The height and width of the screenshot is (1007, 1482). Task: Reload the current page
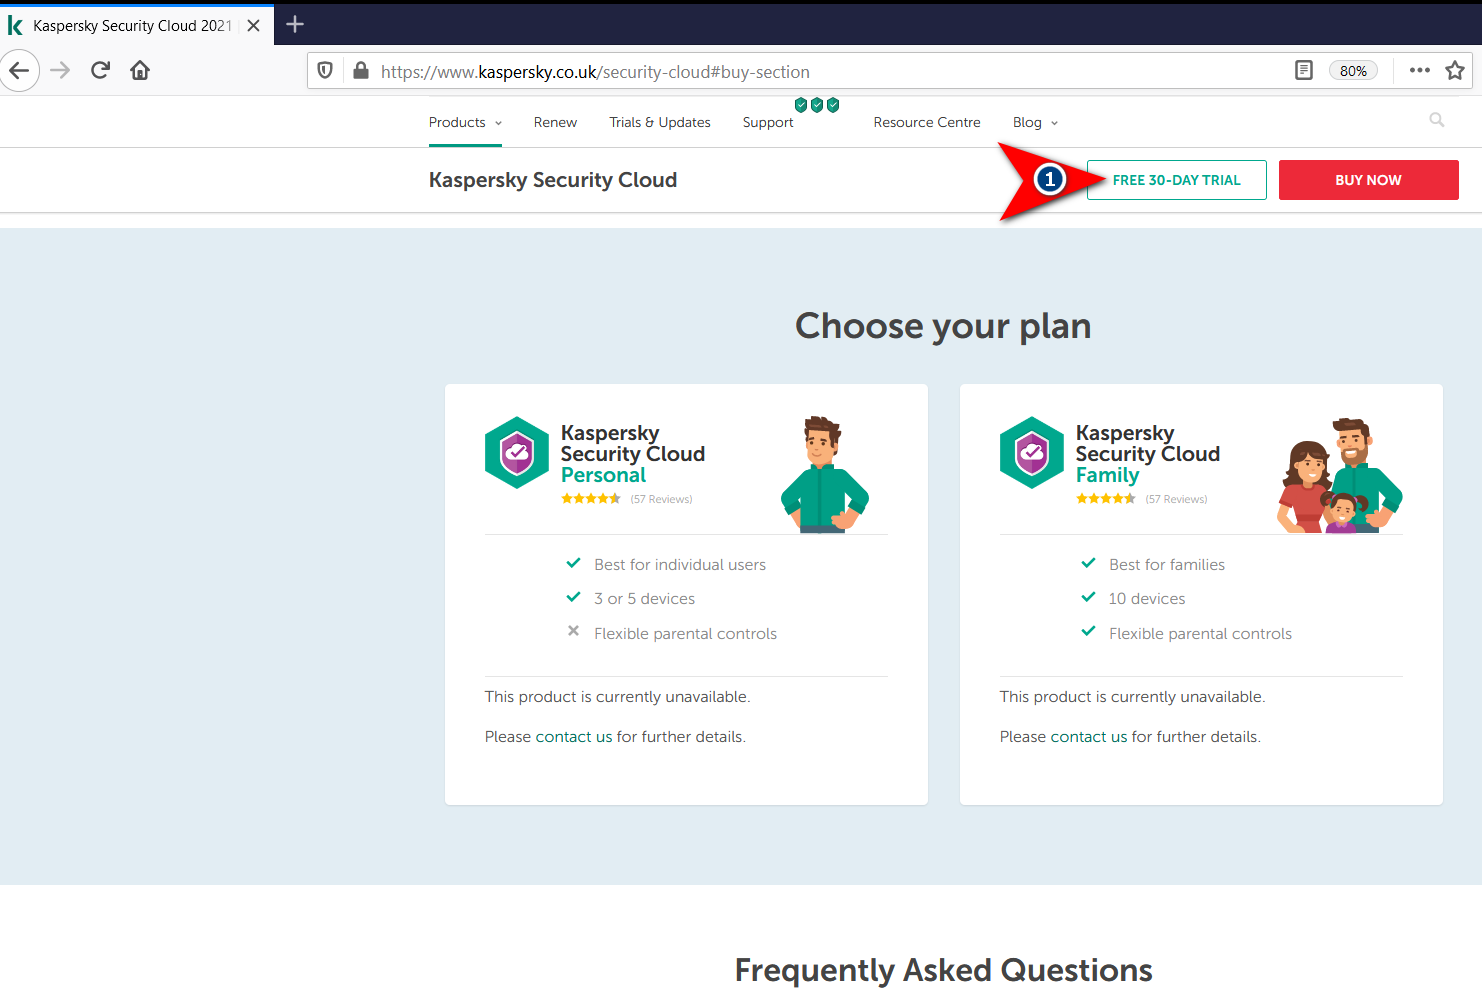[x=100, y=70]
